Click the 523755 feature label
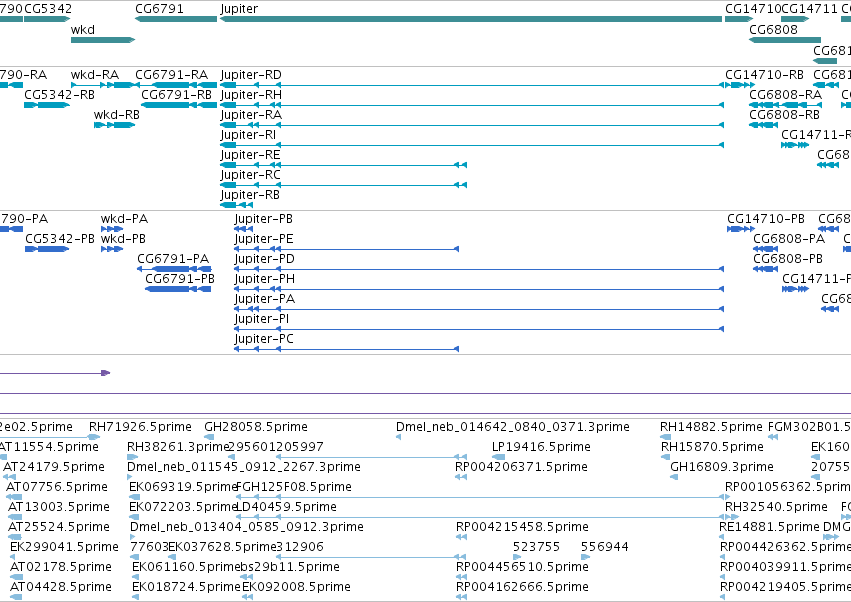Screen dimensions: 851x602 [536, 547]
